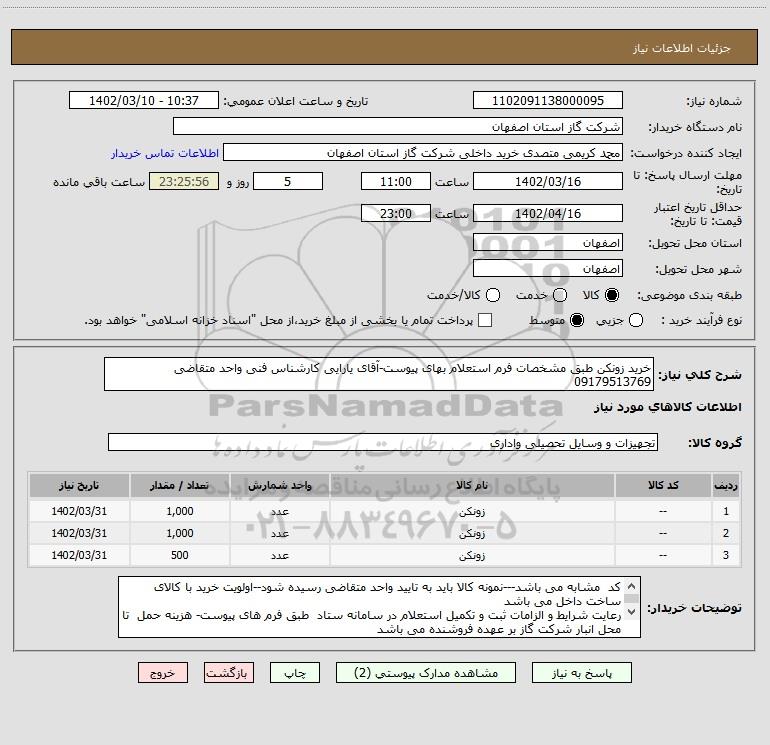Click the 'ردیف' column header
This screenshot has height=745, width=770.
pyautogui.click(x=726, y=485)
